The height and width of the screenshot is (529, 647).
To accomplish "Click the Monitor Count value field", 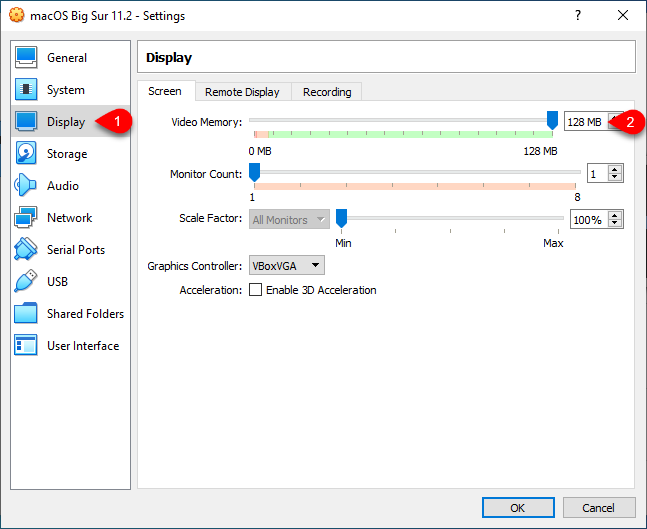I will 597,173.
